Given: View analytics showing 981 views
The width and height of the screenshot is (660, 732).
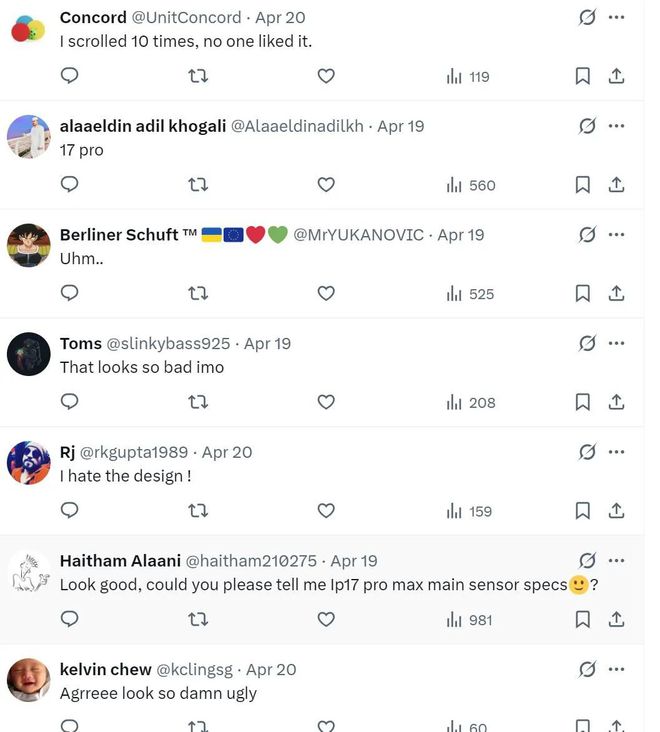Looking at the screenshot, I should coord(469,620).
